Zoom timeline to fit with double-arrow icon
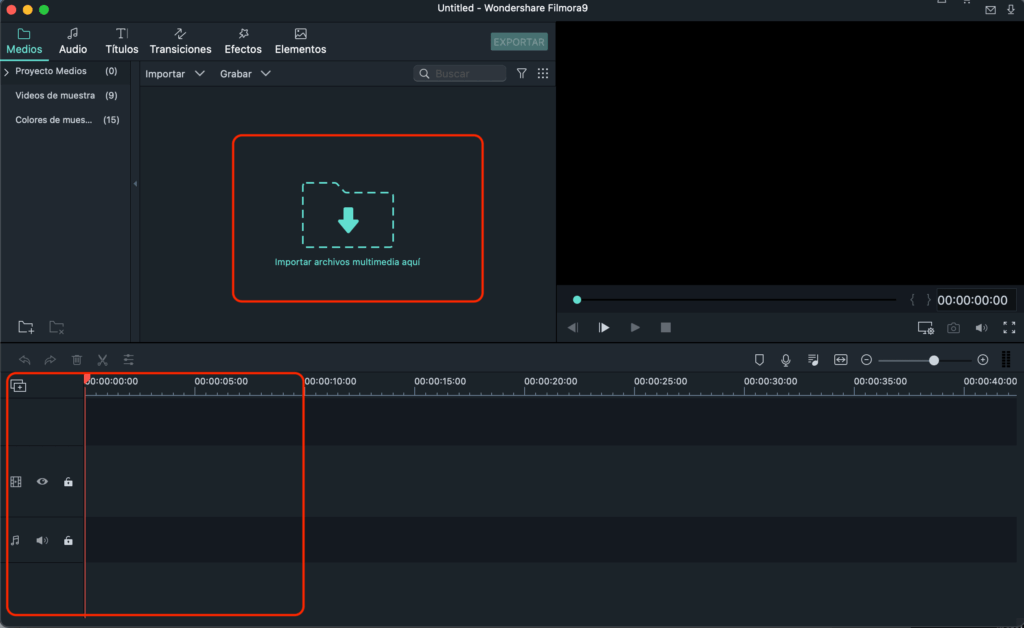Image resolution: width=1024 pixels, height=628 pixels. point(840,359)
